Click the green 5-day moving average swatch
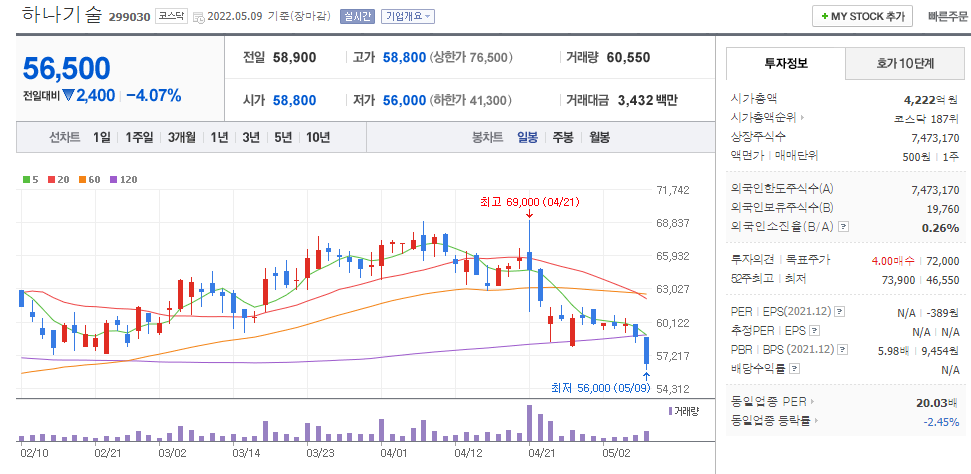This screenshot has height=474, width=971. [25, 180]
